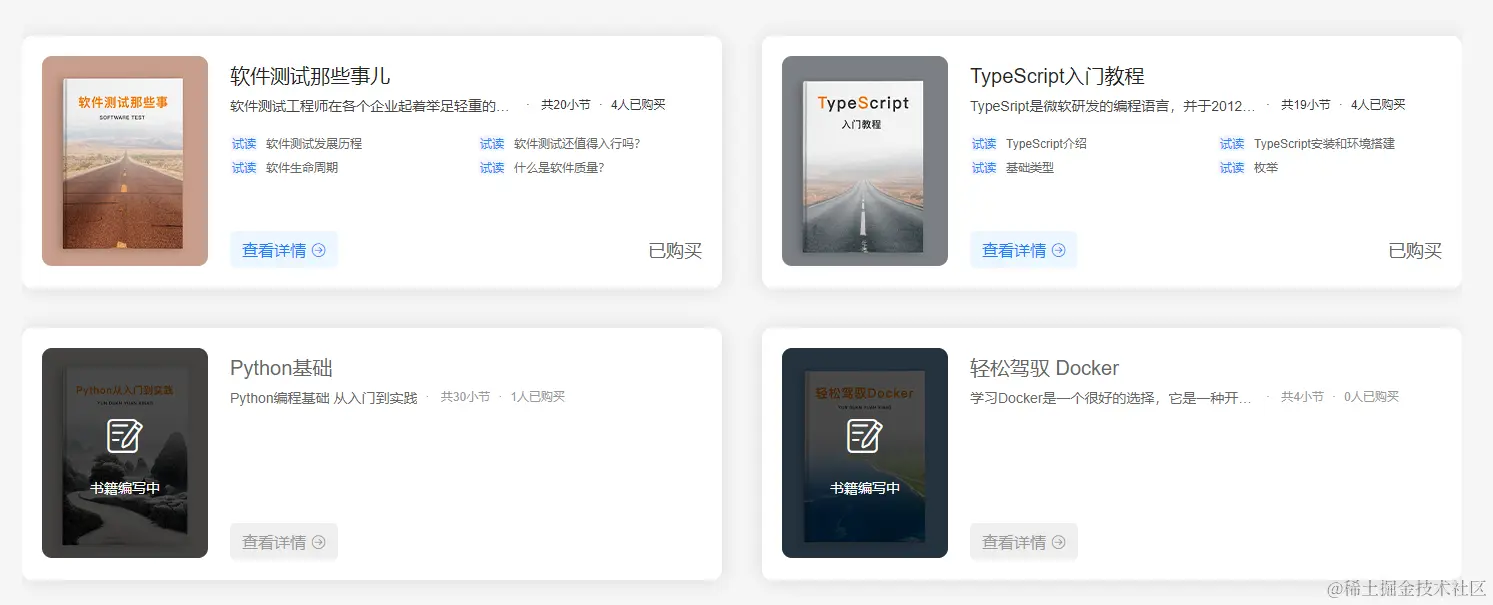Click 试读 tag beside 枚举
The image size is (1493, 605).
tap(1232, 168)
